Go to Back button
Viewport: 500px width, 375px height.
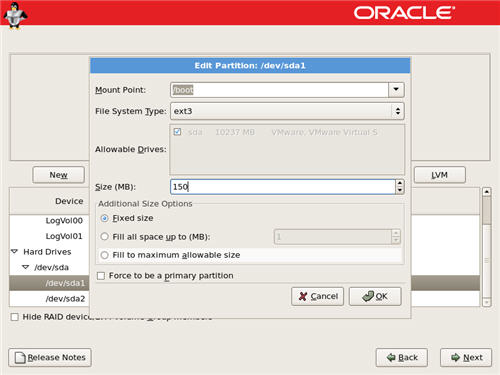click(402, 358)
